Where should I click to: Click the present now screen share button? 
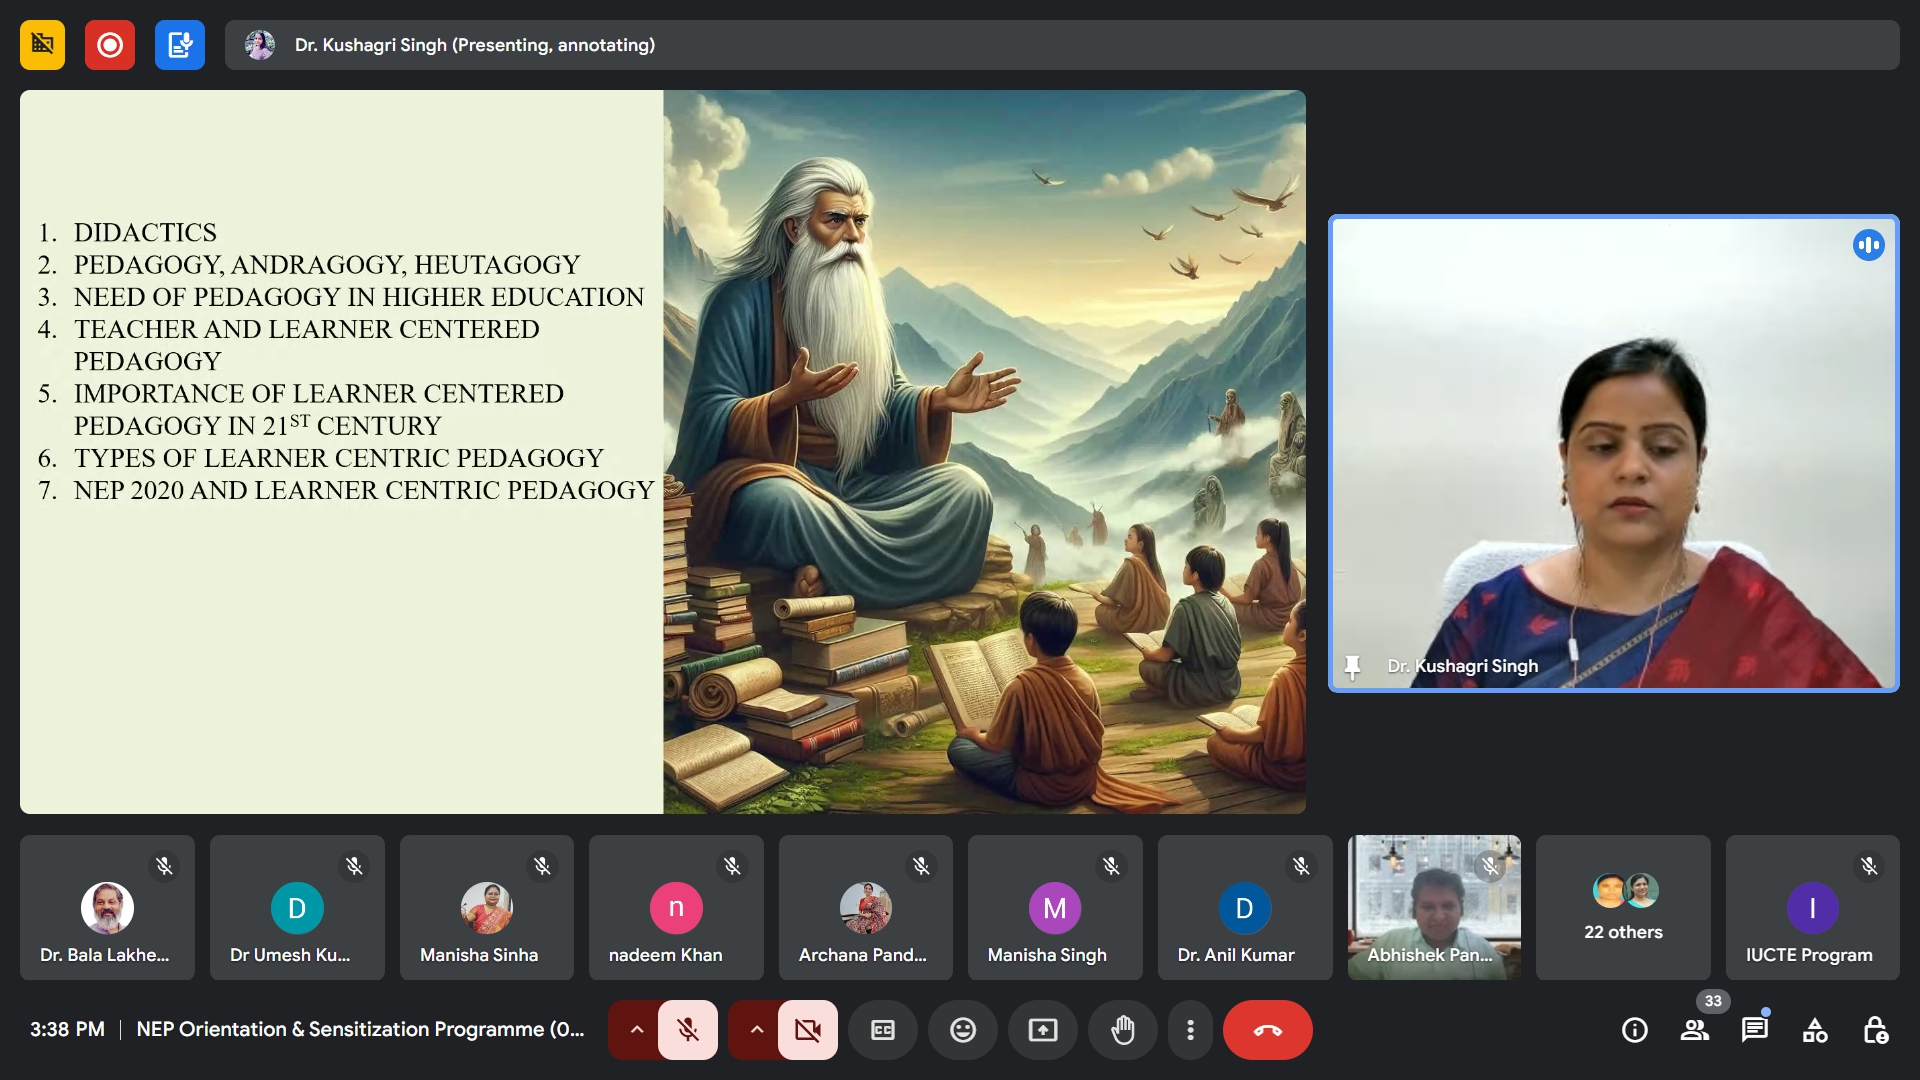1043,1030
